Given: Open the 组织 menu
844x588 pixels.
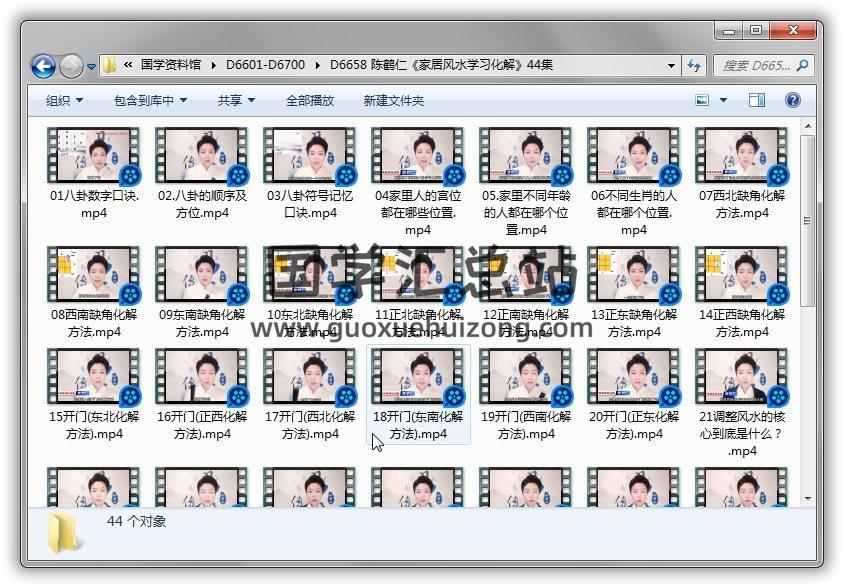Looking at the screenshot, I should (x=64, y=100).
